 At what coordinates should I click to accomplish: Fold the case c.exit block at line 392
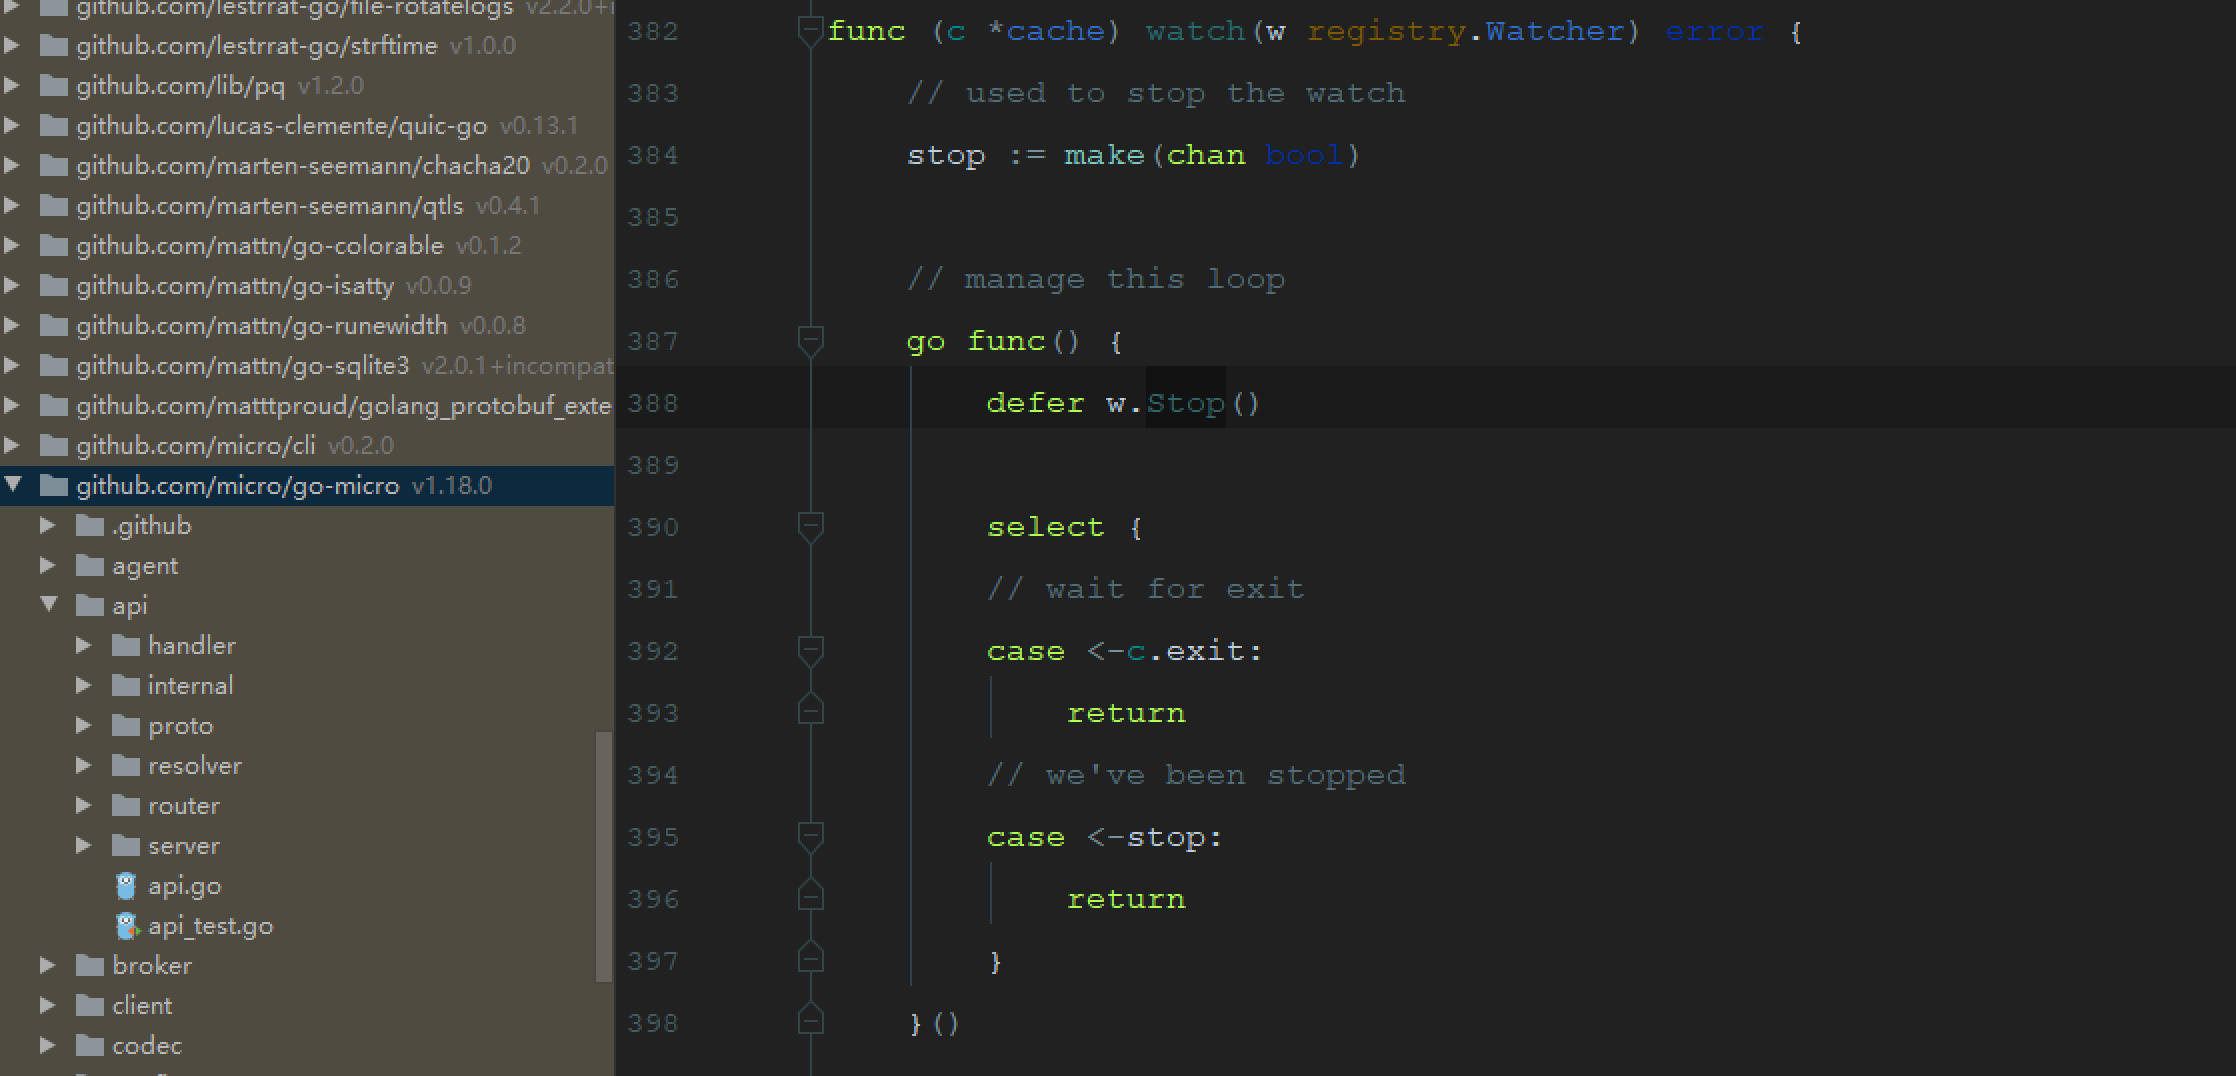point(811,652)
